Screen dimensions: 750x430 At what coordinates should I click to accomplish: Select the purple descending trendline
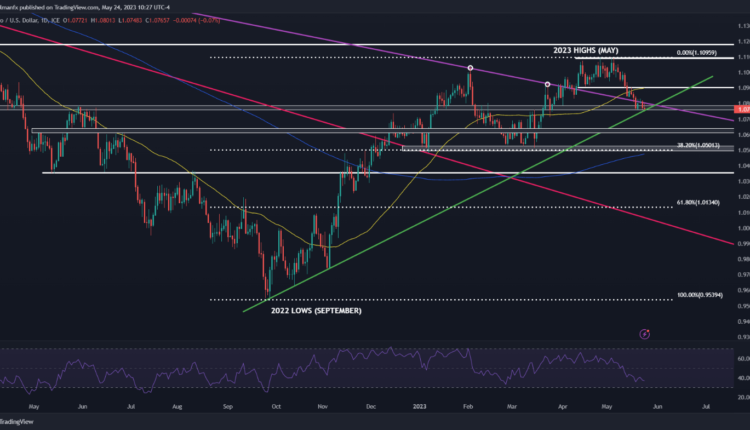click(x=400, y=54)
